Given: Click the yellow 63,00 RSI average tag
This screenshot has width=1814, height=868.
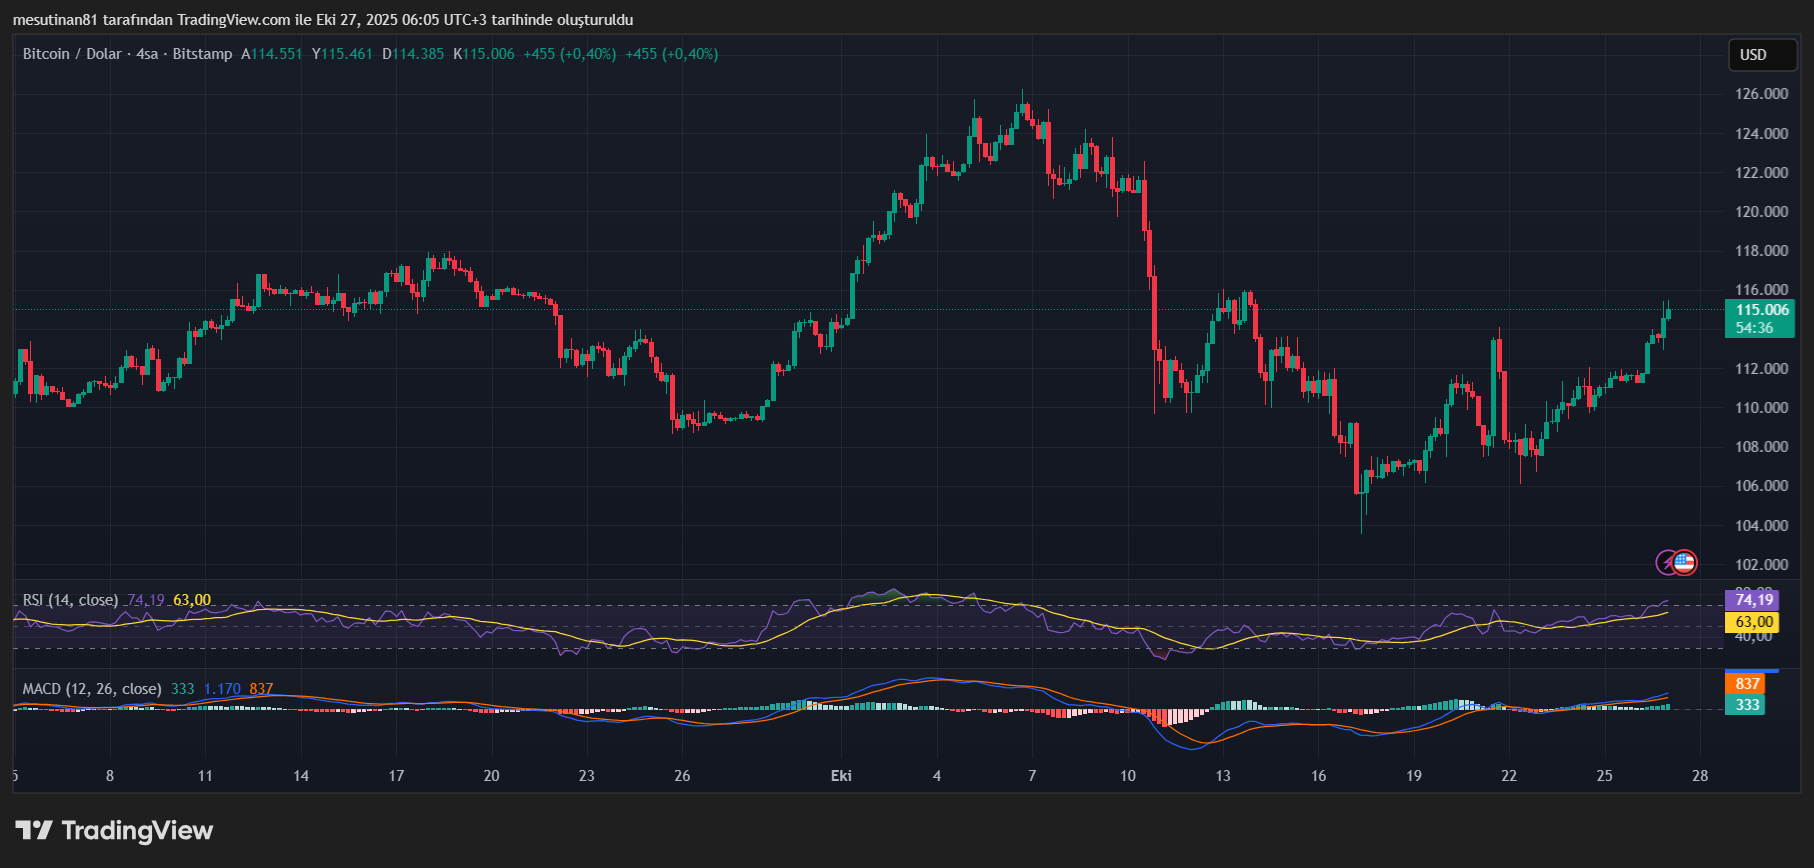Looking at the screenshot, I should pos(1753,622).
